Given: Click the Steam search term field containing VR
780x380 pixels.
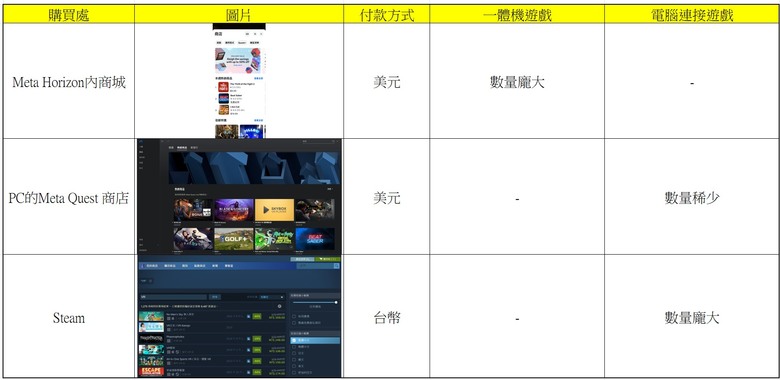Looking at the screenshot, I should coord(173,297).
